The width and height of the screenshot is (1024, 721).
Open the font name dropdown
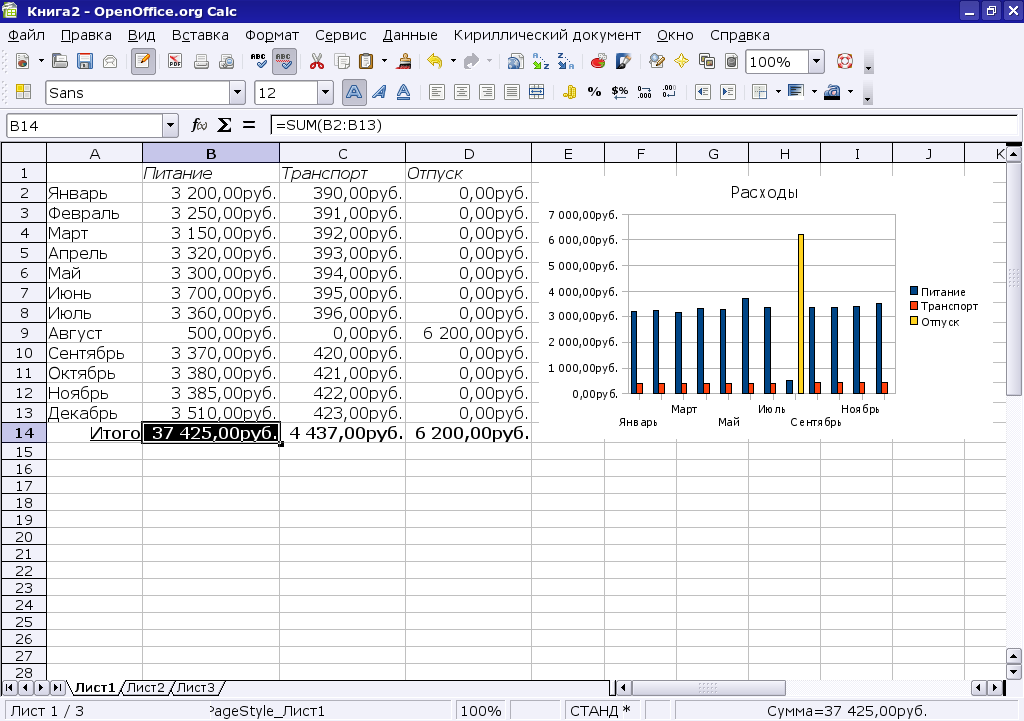(237, 93)
